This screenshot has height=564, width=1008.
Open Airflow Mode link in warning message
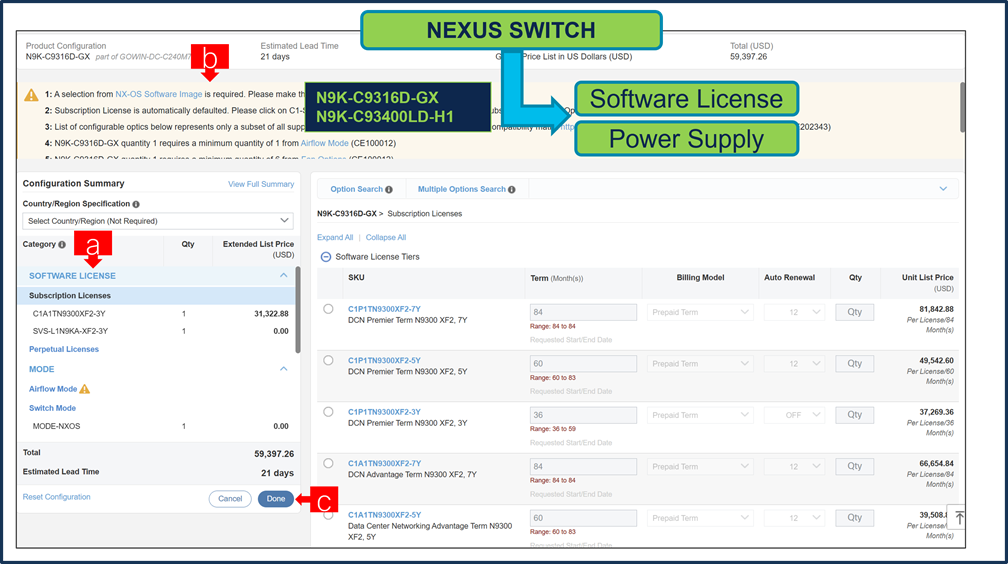(x=325, y=143)
